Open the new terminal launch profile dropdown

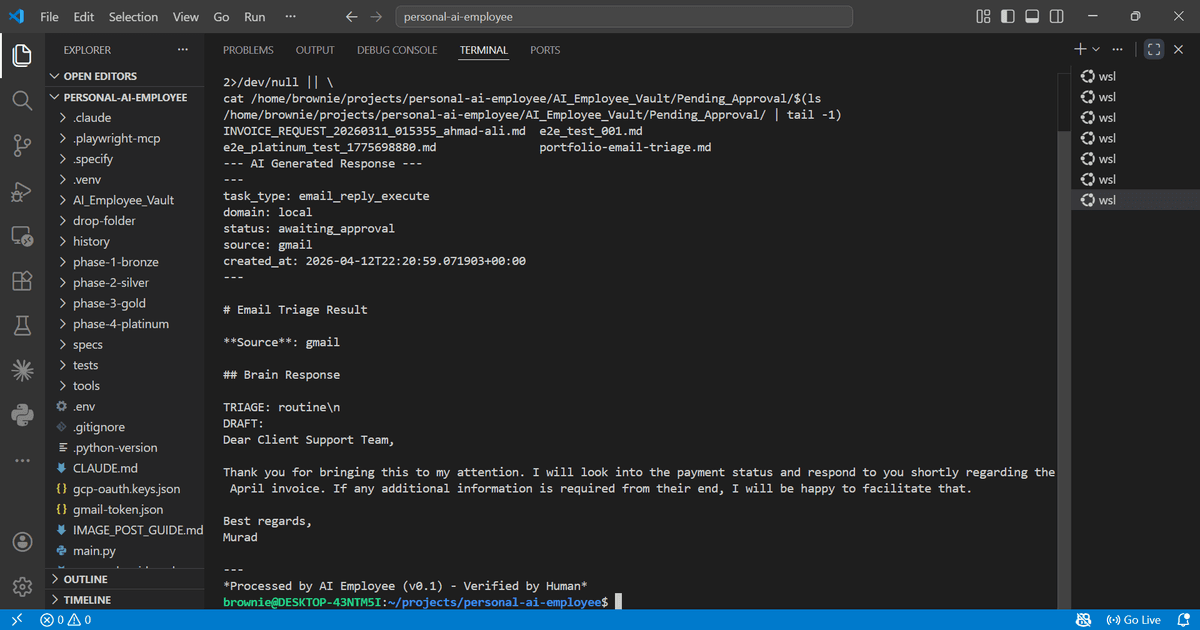coord(1096,49)
